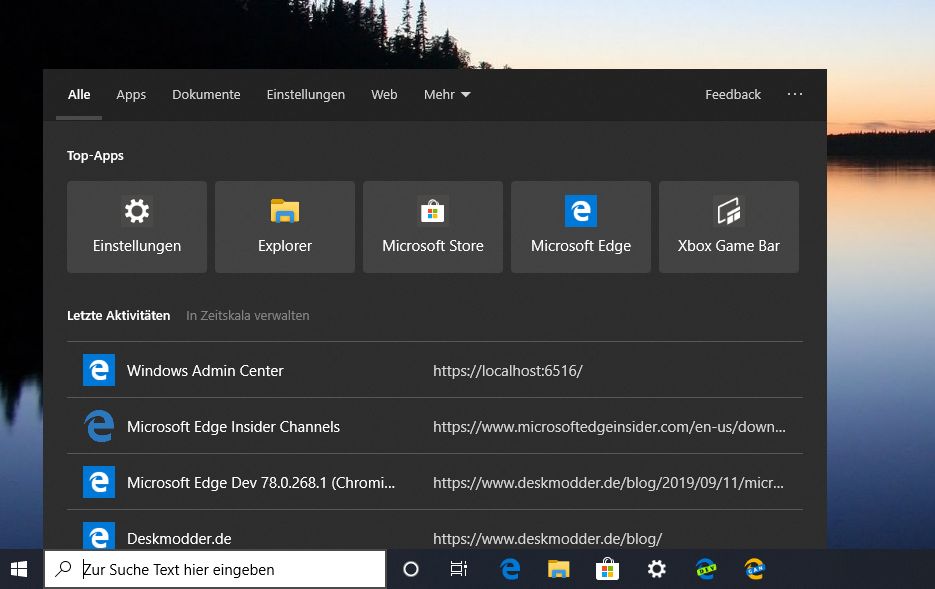Click the magnifier icon in search box
Viewport: 935px width, 589px height.
click(63, 569)
